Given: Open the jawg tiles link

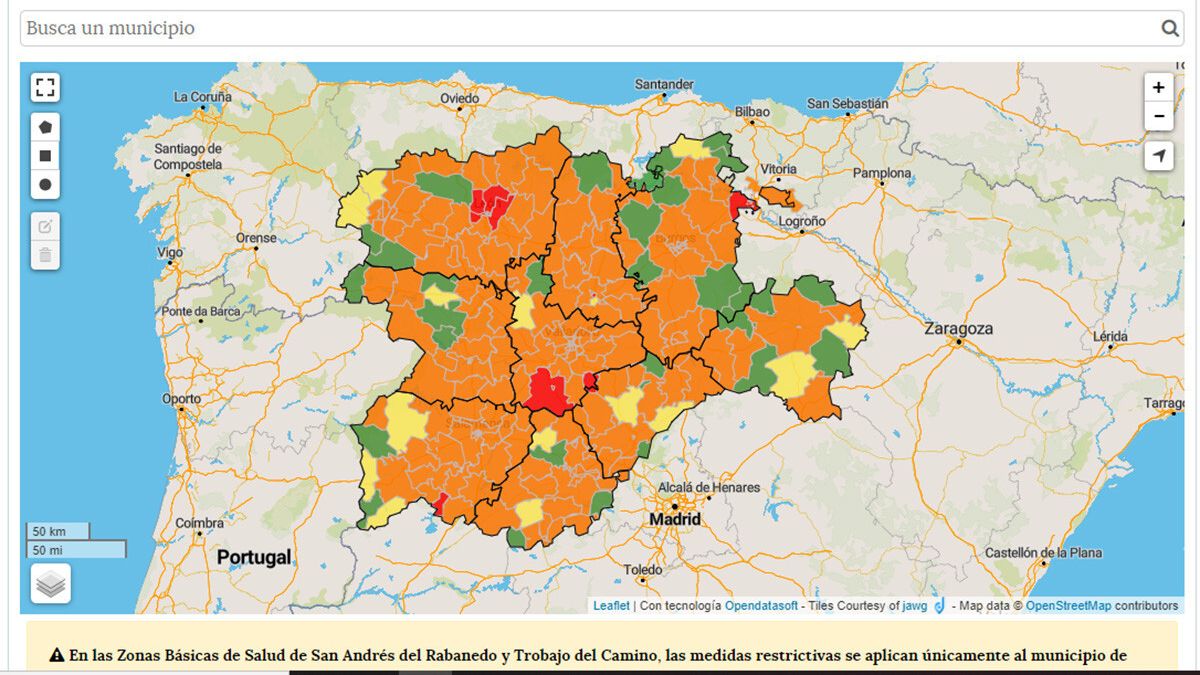Looking at the screenshot, I should click(x=915, y=606).
